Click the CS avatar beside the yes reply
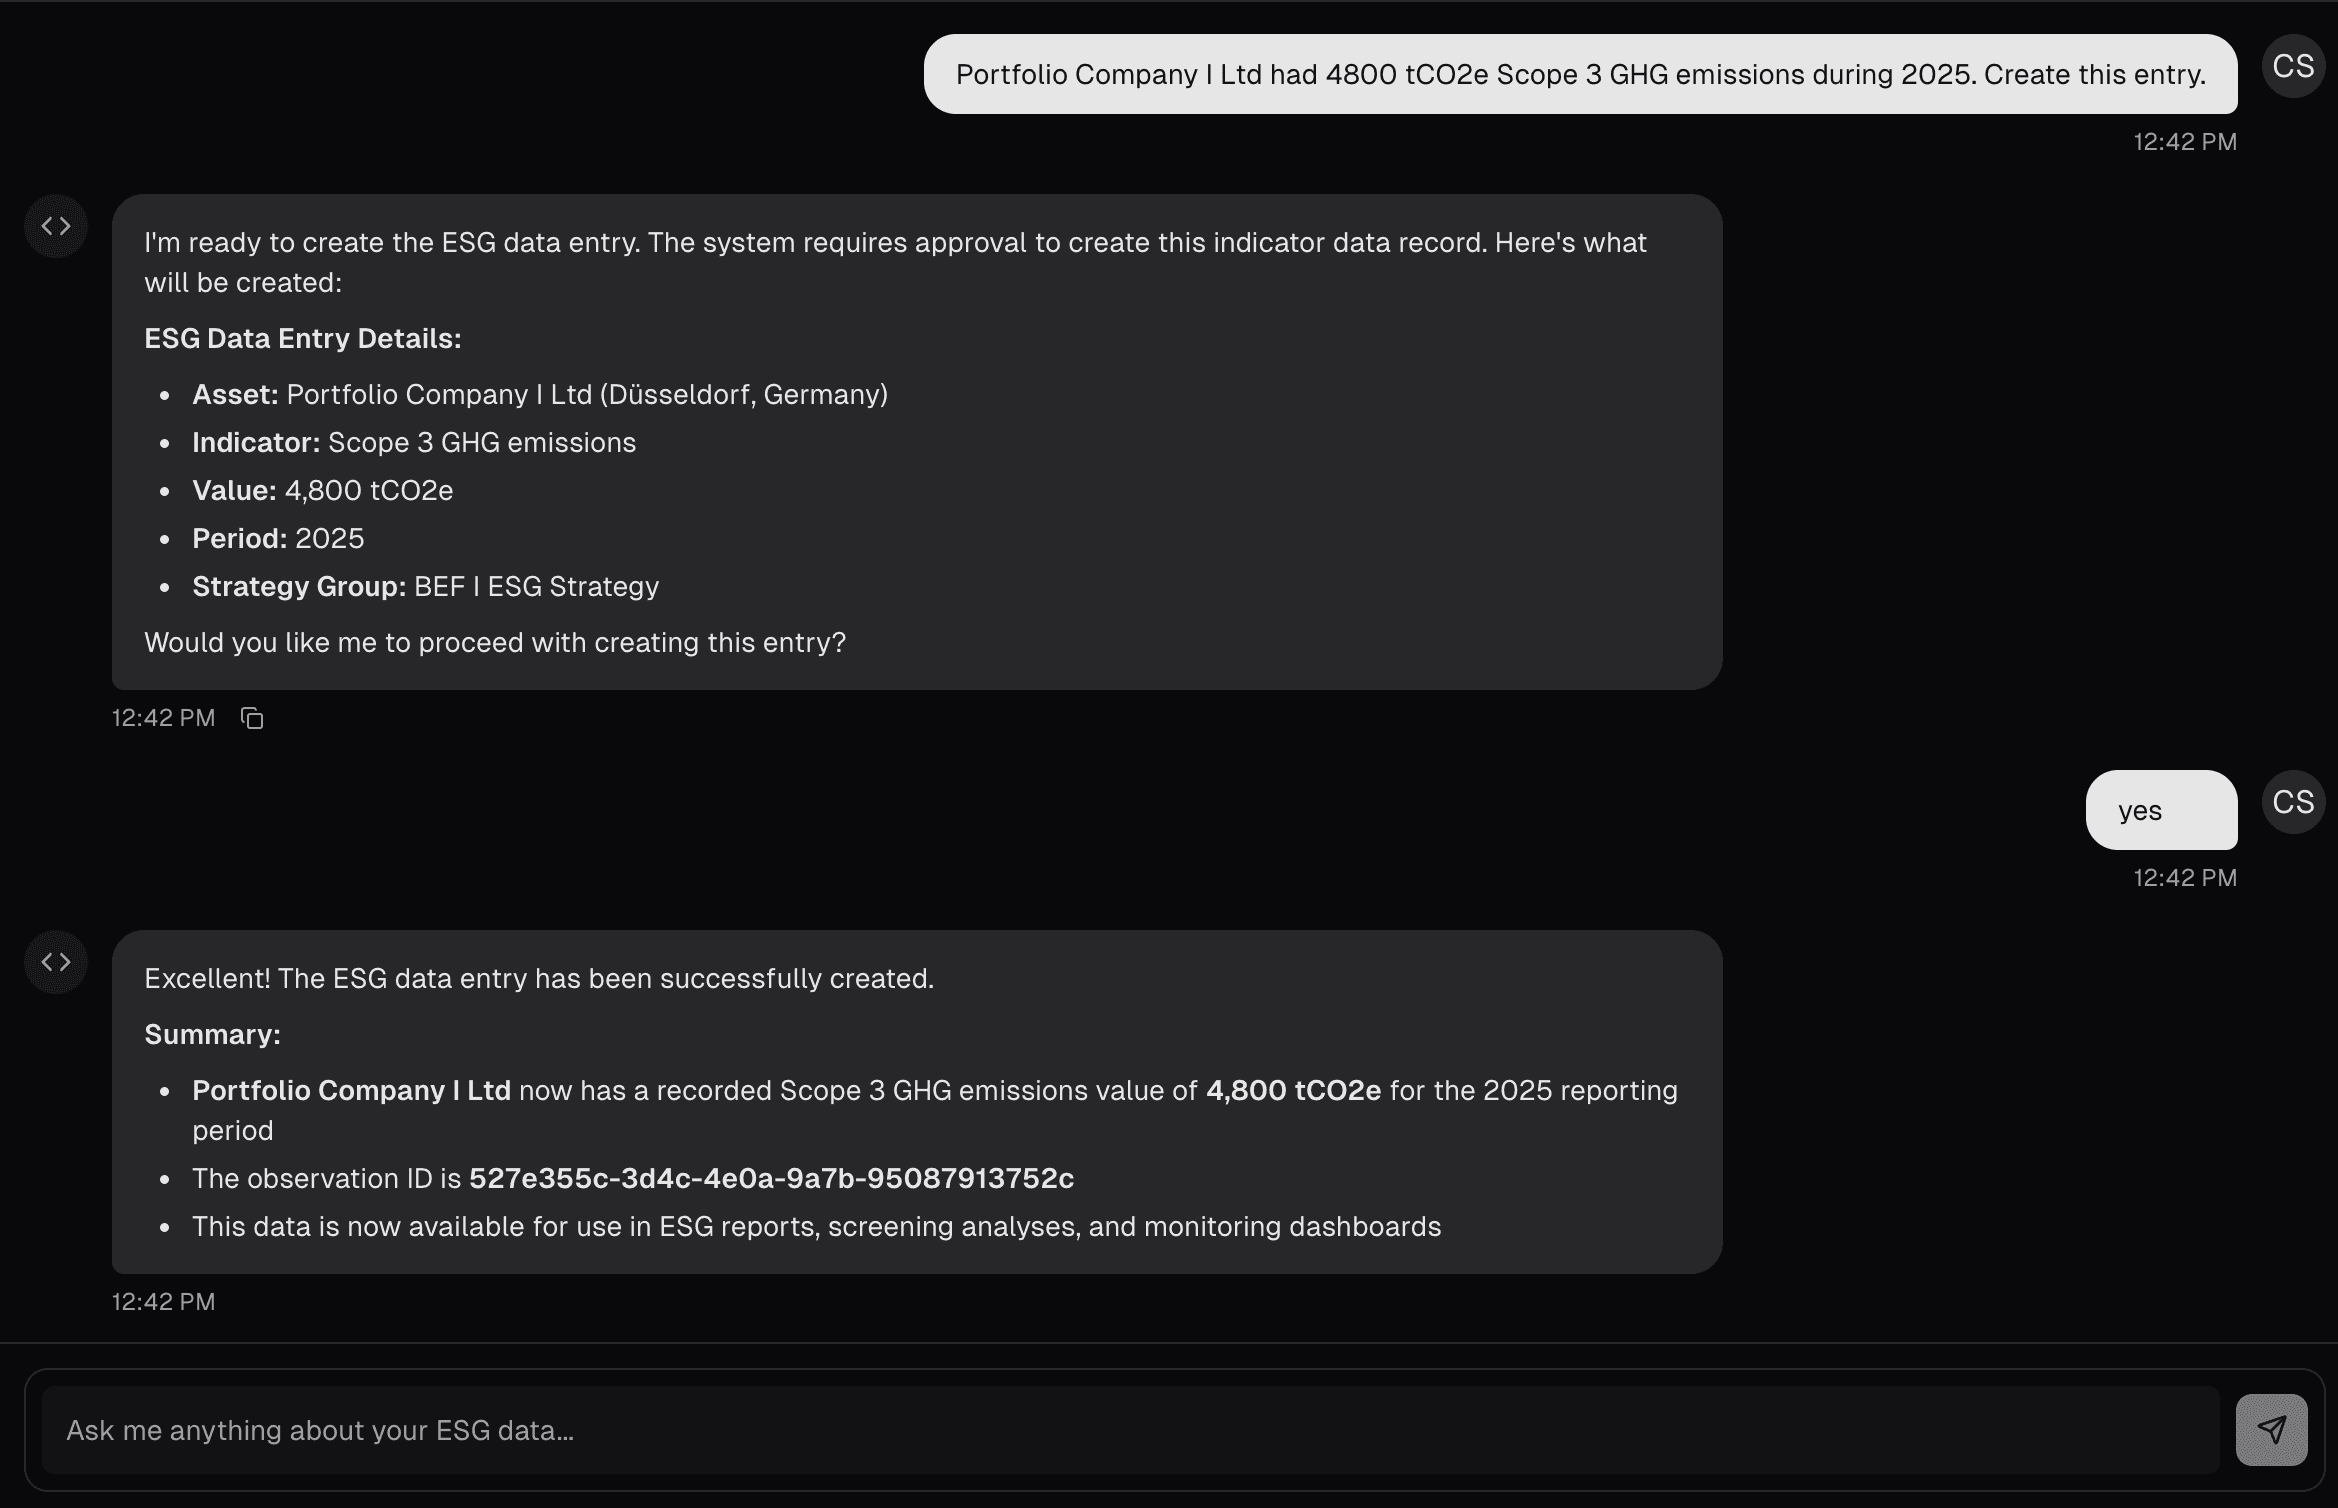Image resolution: width=2338 pixels, height=1508 pixels. (x=2292, y=801)
